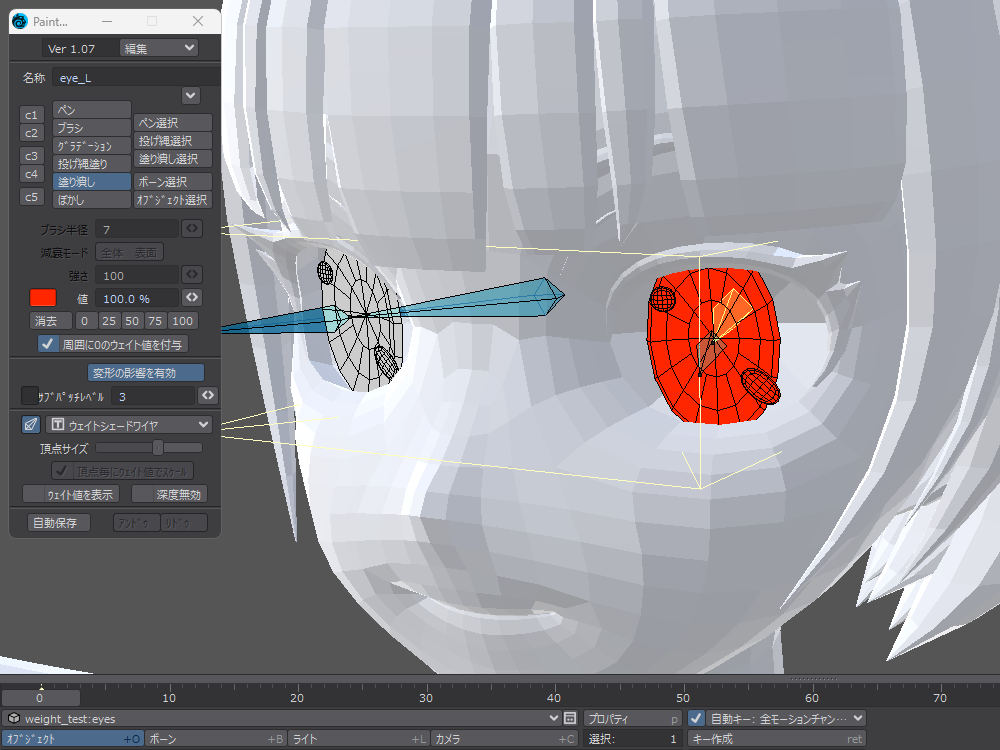The image size is (1000, 750).
Task: Select the ブラシ brush tool button
Action: point(92,127)
